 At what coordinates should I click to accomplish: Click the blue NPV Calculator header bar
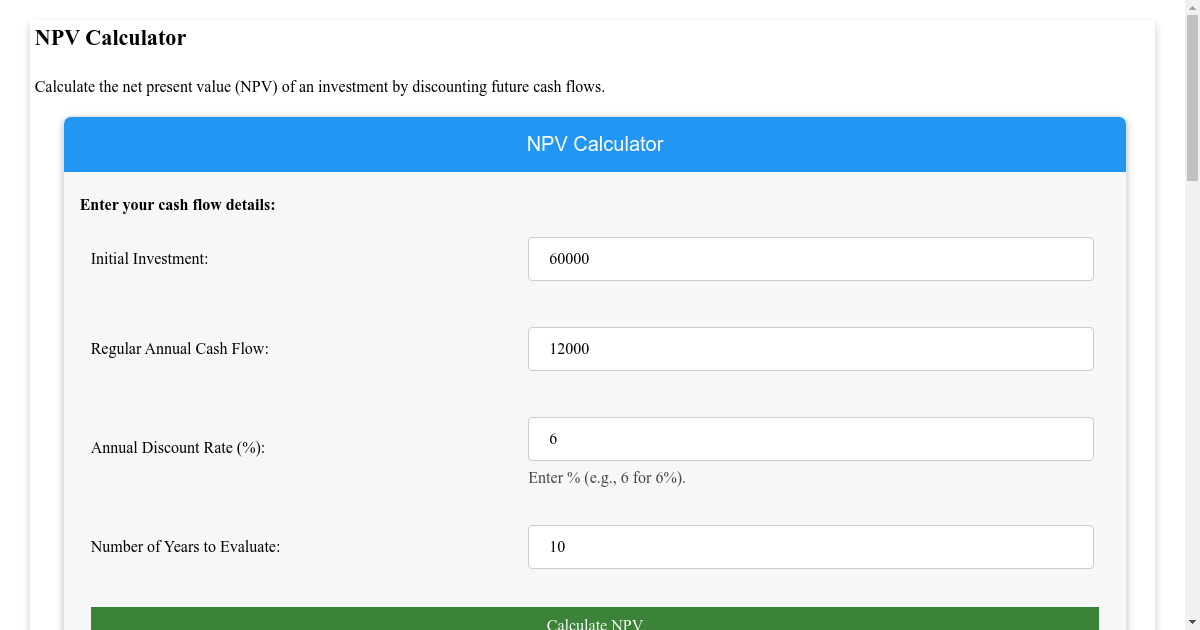pos(595,144)
